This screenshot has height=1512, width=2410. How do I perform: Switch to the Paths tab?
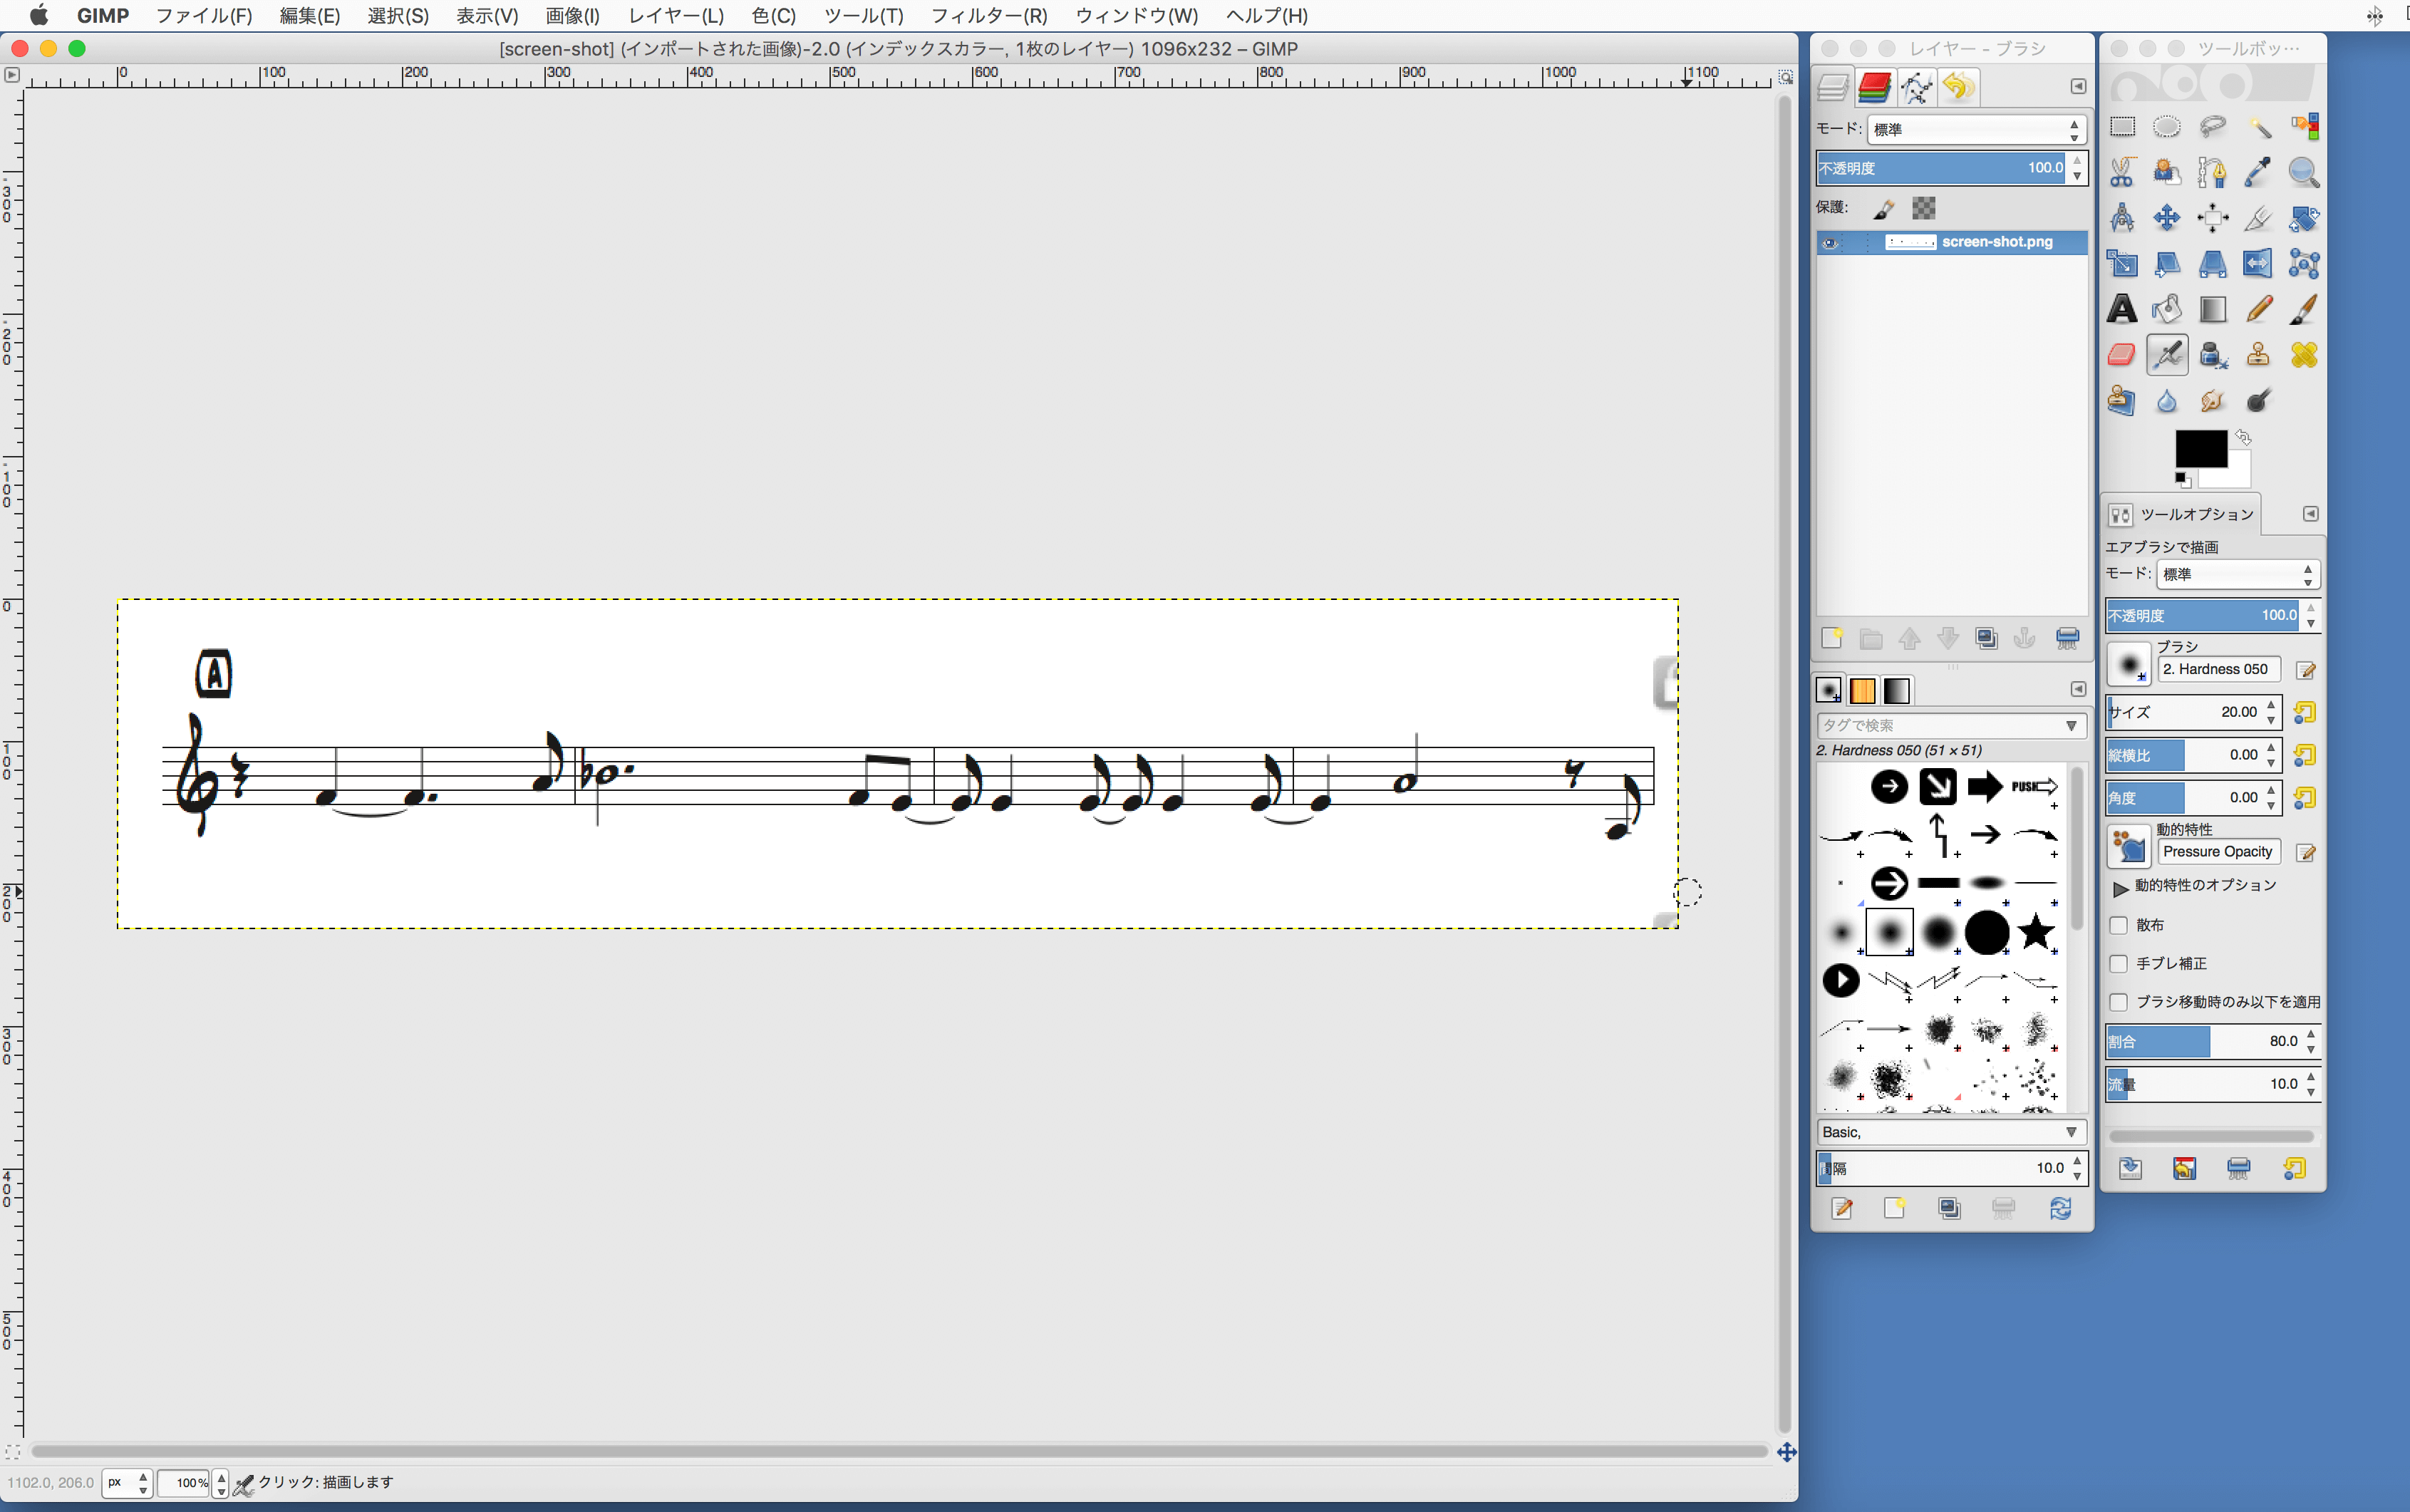tap(1916, 88)
